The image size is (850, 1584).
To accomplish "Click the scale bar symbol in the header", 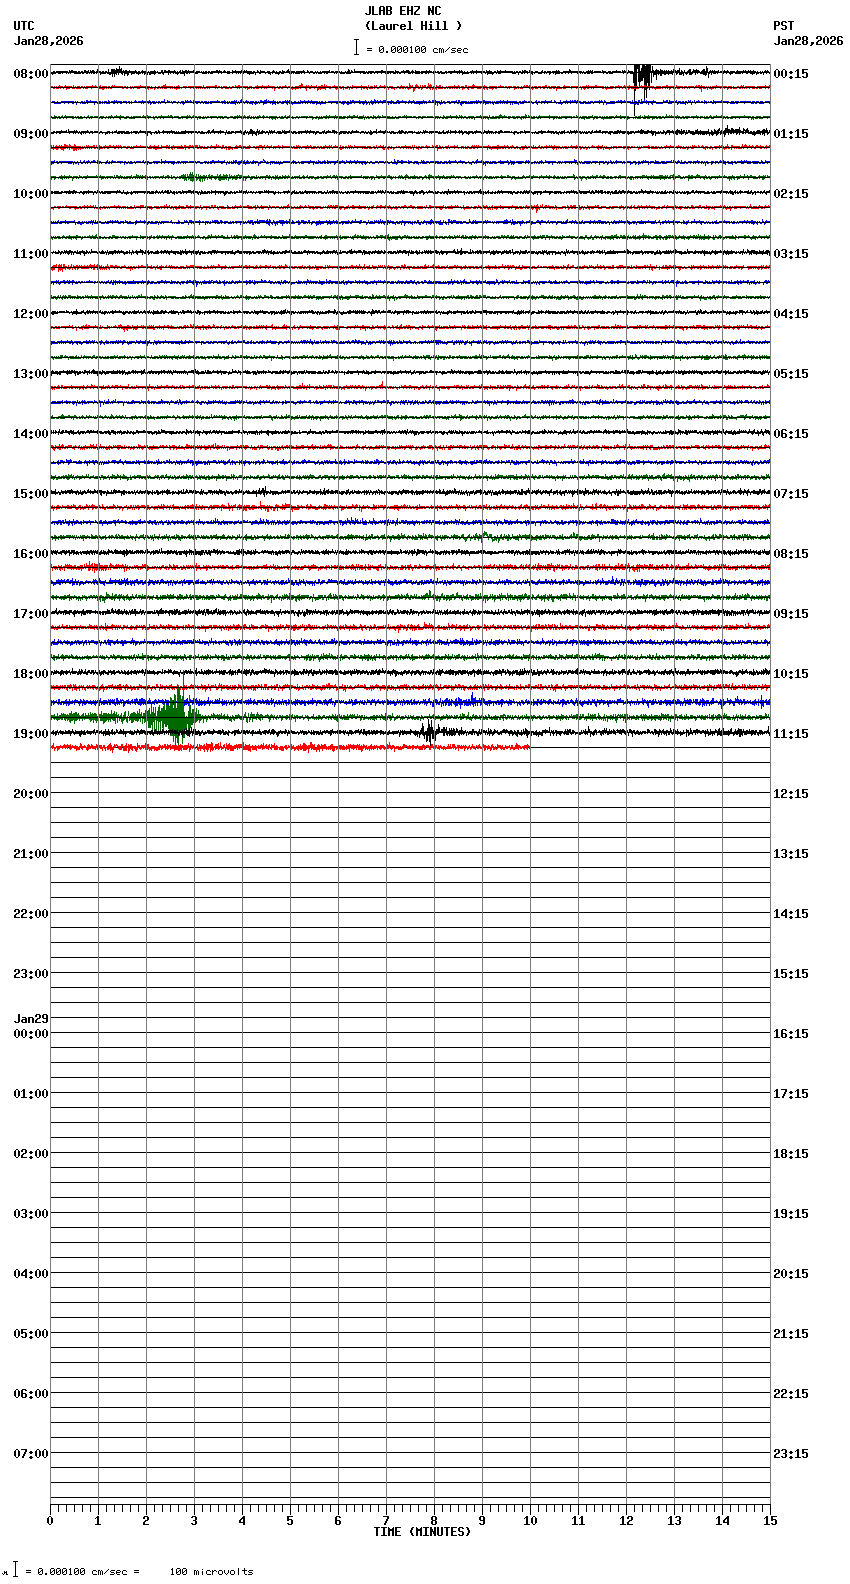I will tap(356, 47).
